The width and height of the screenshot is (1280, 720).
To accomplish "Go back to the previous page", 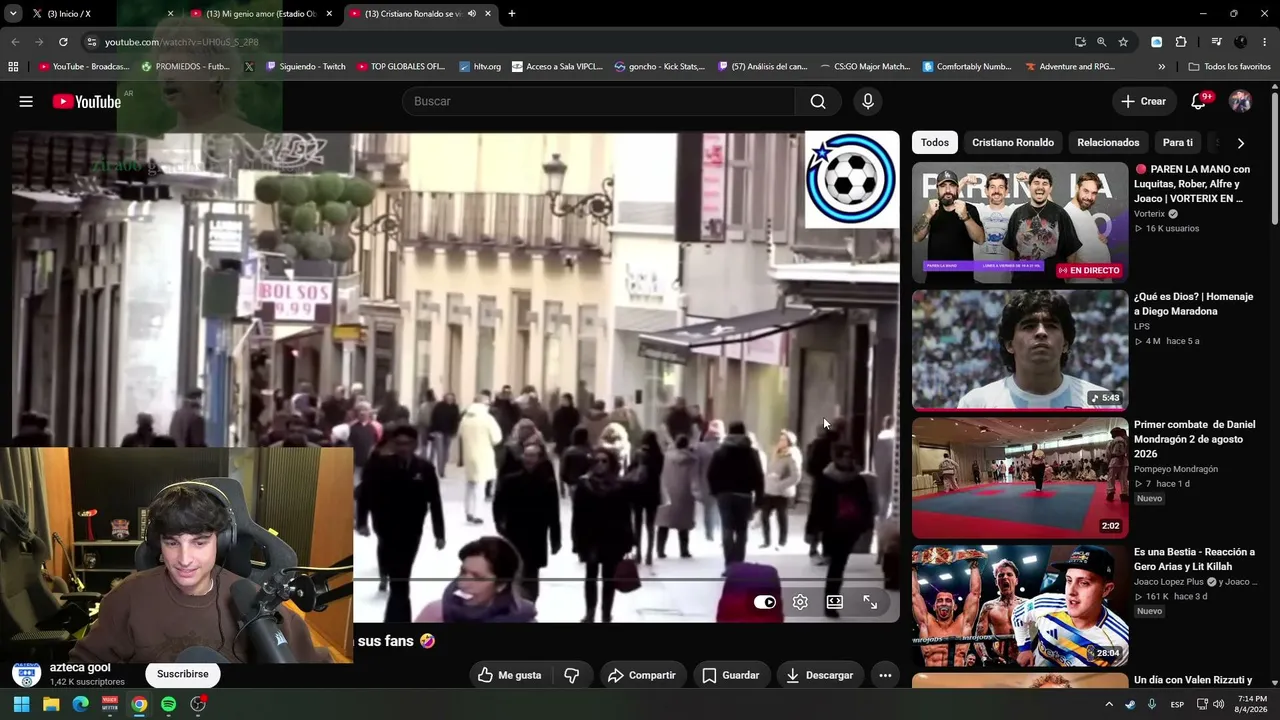I will click(15, 42).
